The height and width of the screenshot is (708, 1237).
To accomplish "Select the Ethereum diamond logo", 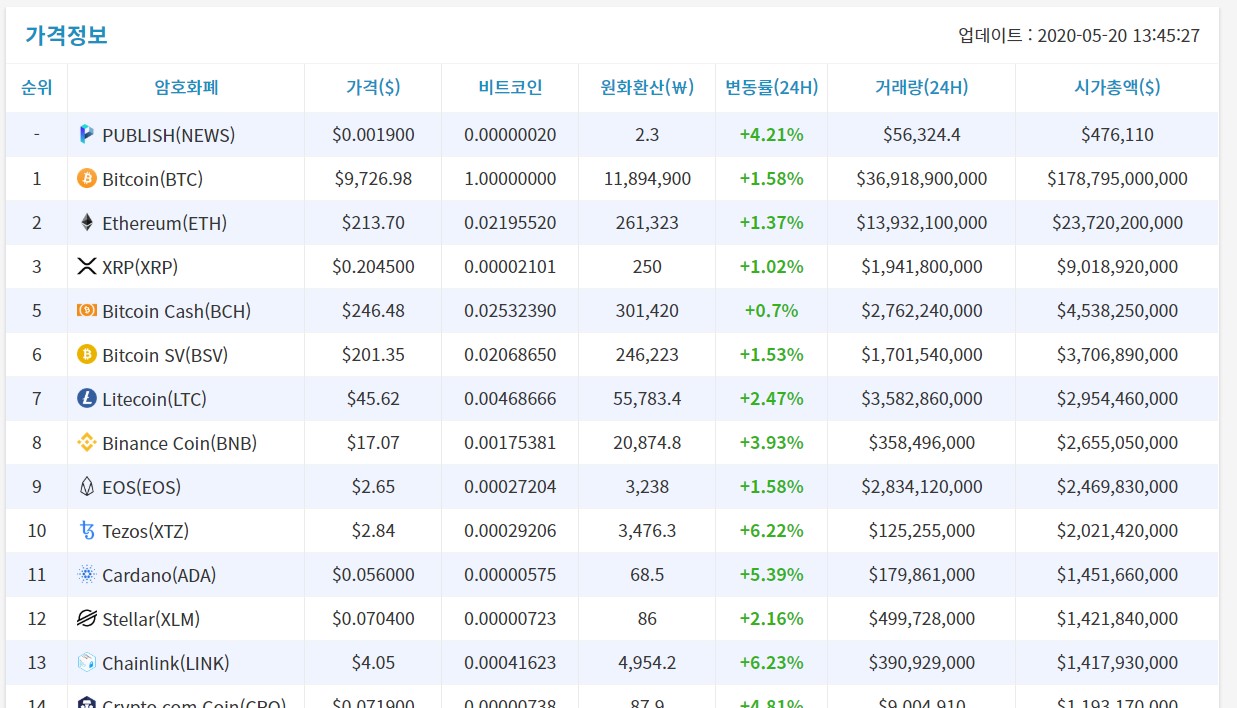I will [87, 222].
